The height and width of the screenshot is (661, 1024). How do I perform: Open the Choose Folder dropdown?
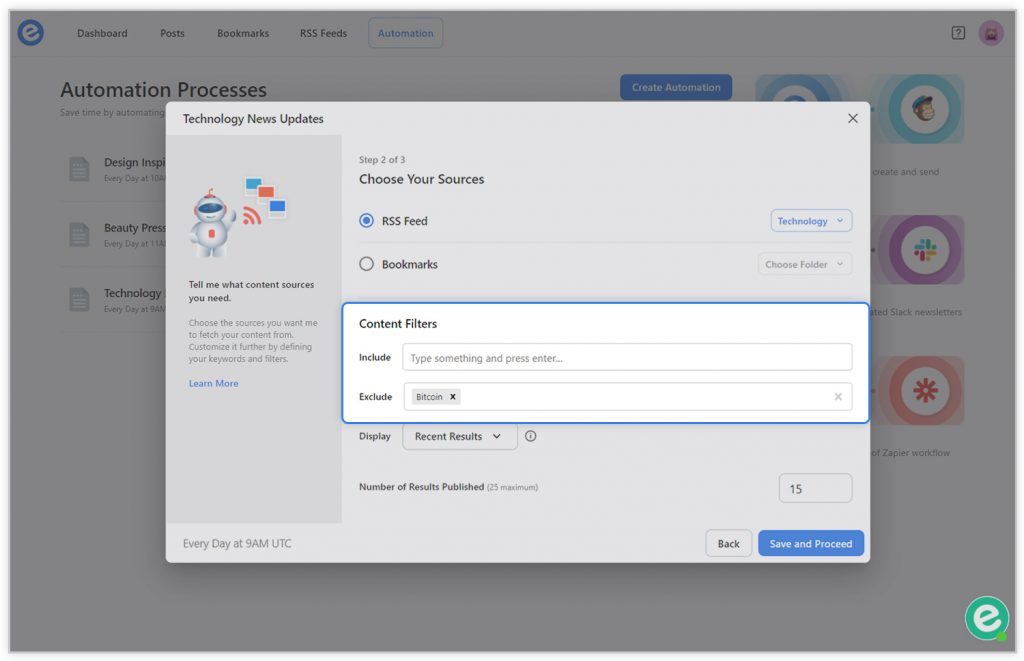tap(805, 265)
